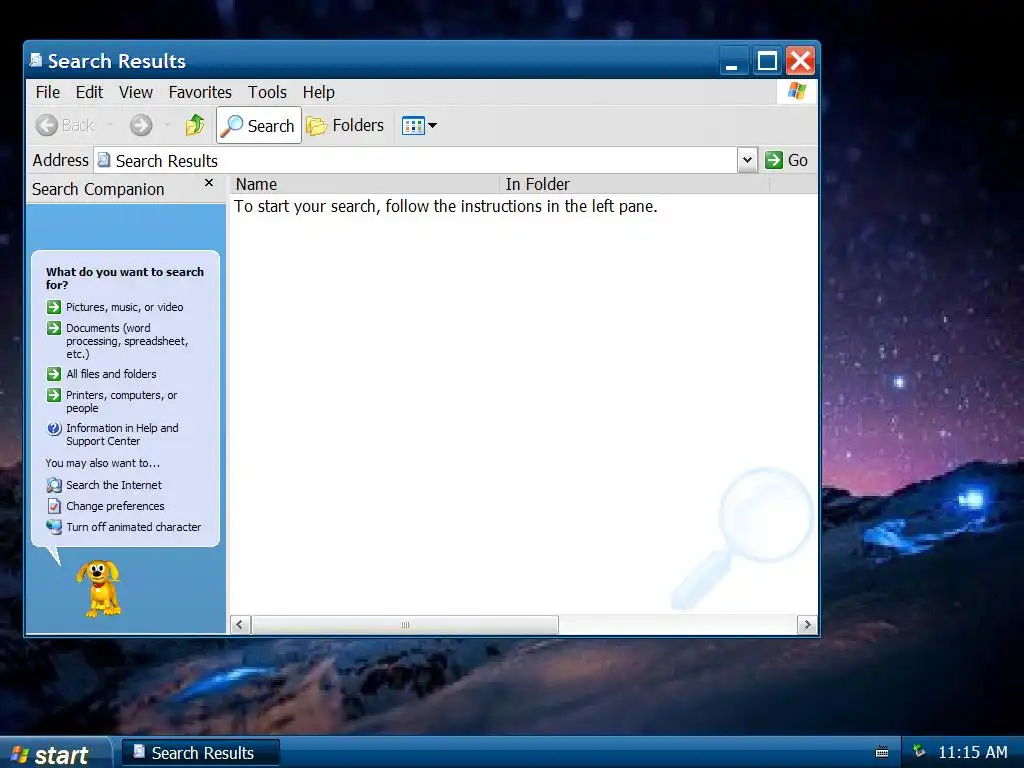Click the horizontal scrollbar left arrow
This screenshot has width=1024, height=768.
pos(240,625)
